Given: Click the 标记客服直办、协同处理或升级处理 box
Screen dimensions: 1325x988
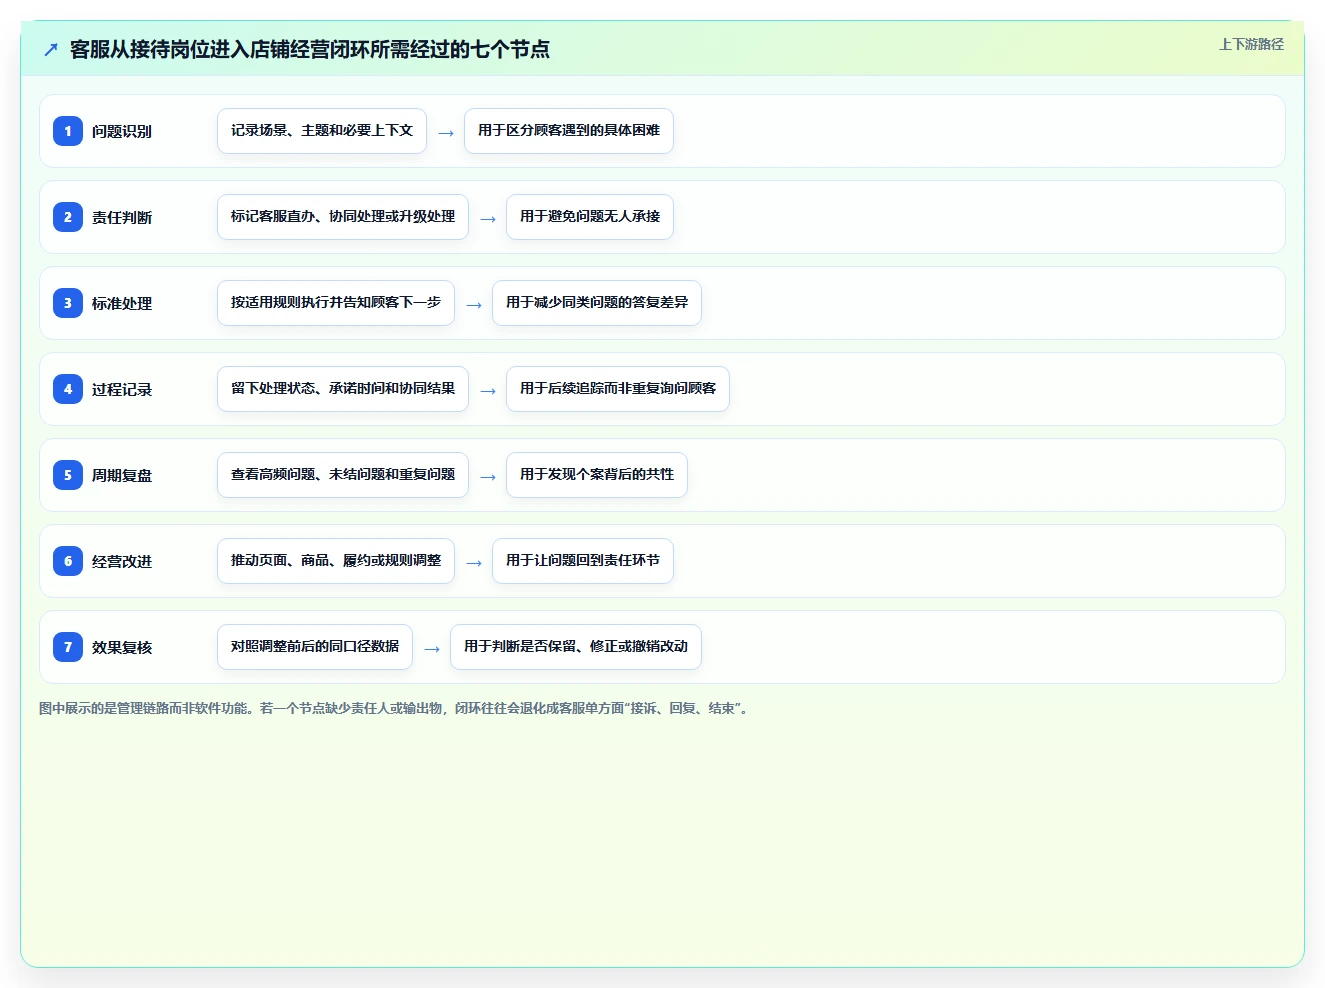Looking at the screenshot, I should point(343,217).
